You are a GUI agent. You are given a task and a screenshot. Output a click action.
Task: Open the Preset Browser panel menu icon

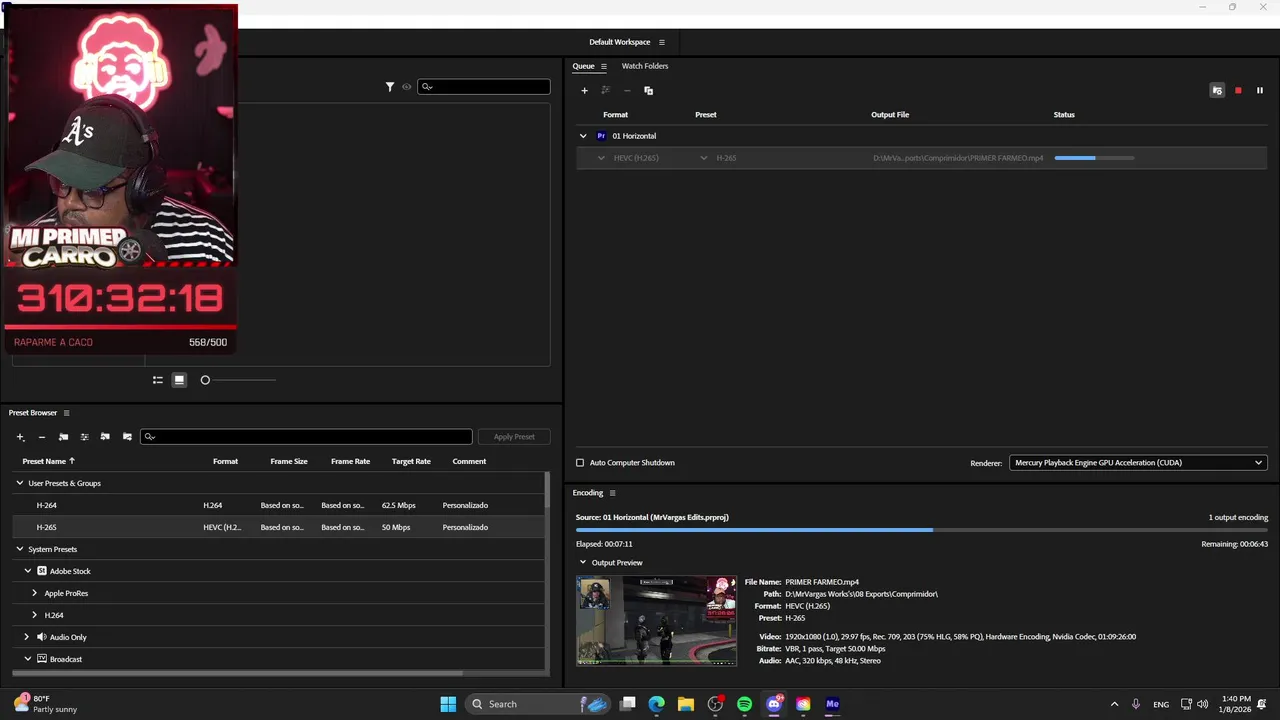pyautogui.click(x=67, y=413)
